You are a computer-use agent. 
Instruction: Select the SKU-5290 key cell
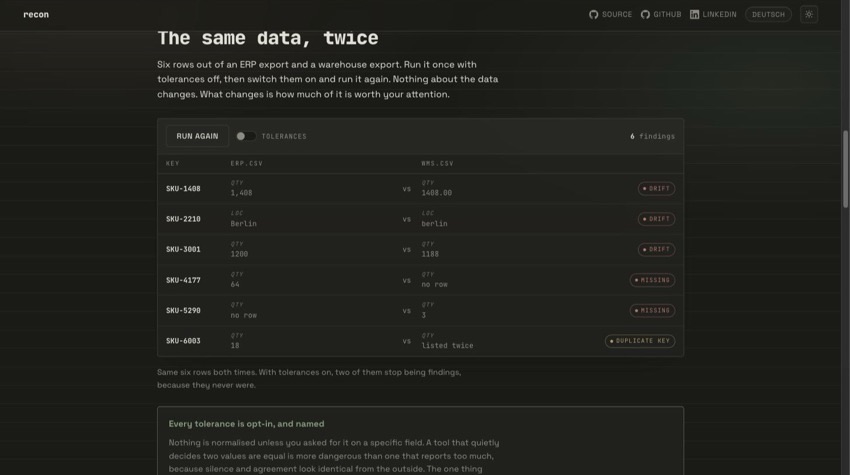[183, 311]
